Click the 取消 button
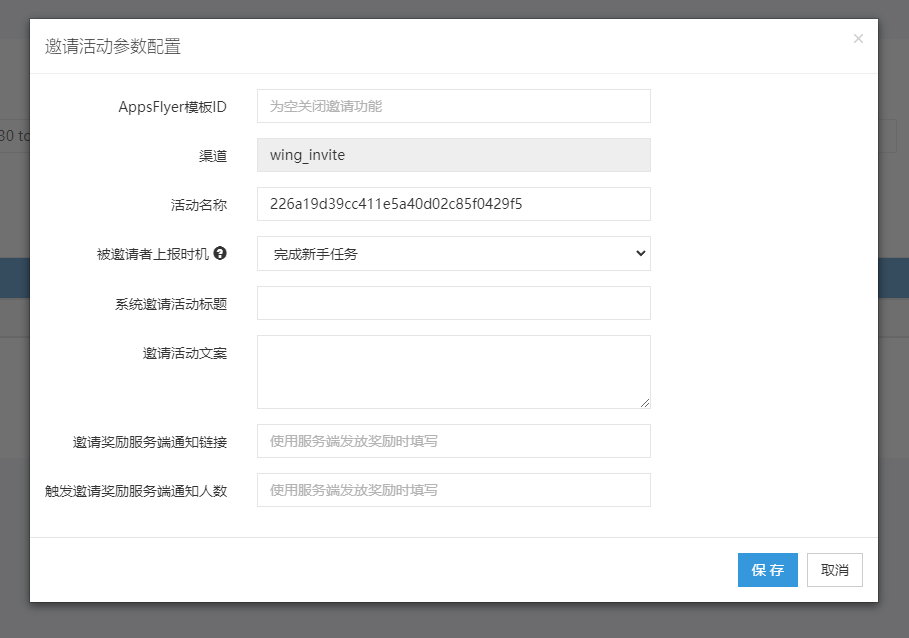This screenshot has height=638, width=909. click(x=835, y=570)
